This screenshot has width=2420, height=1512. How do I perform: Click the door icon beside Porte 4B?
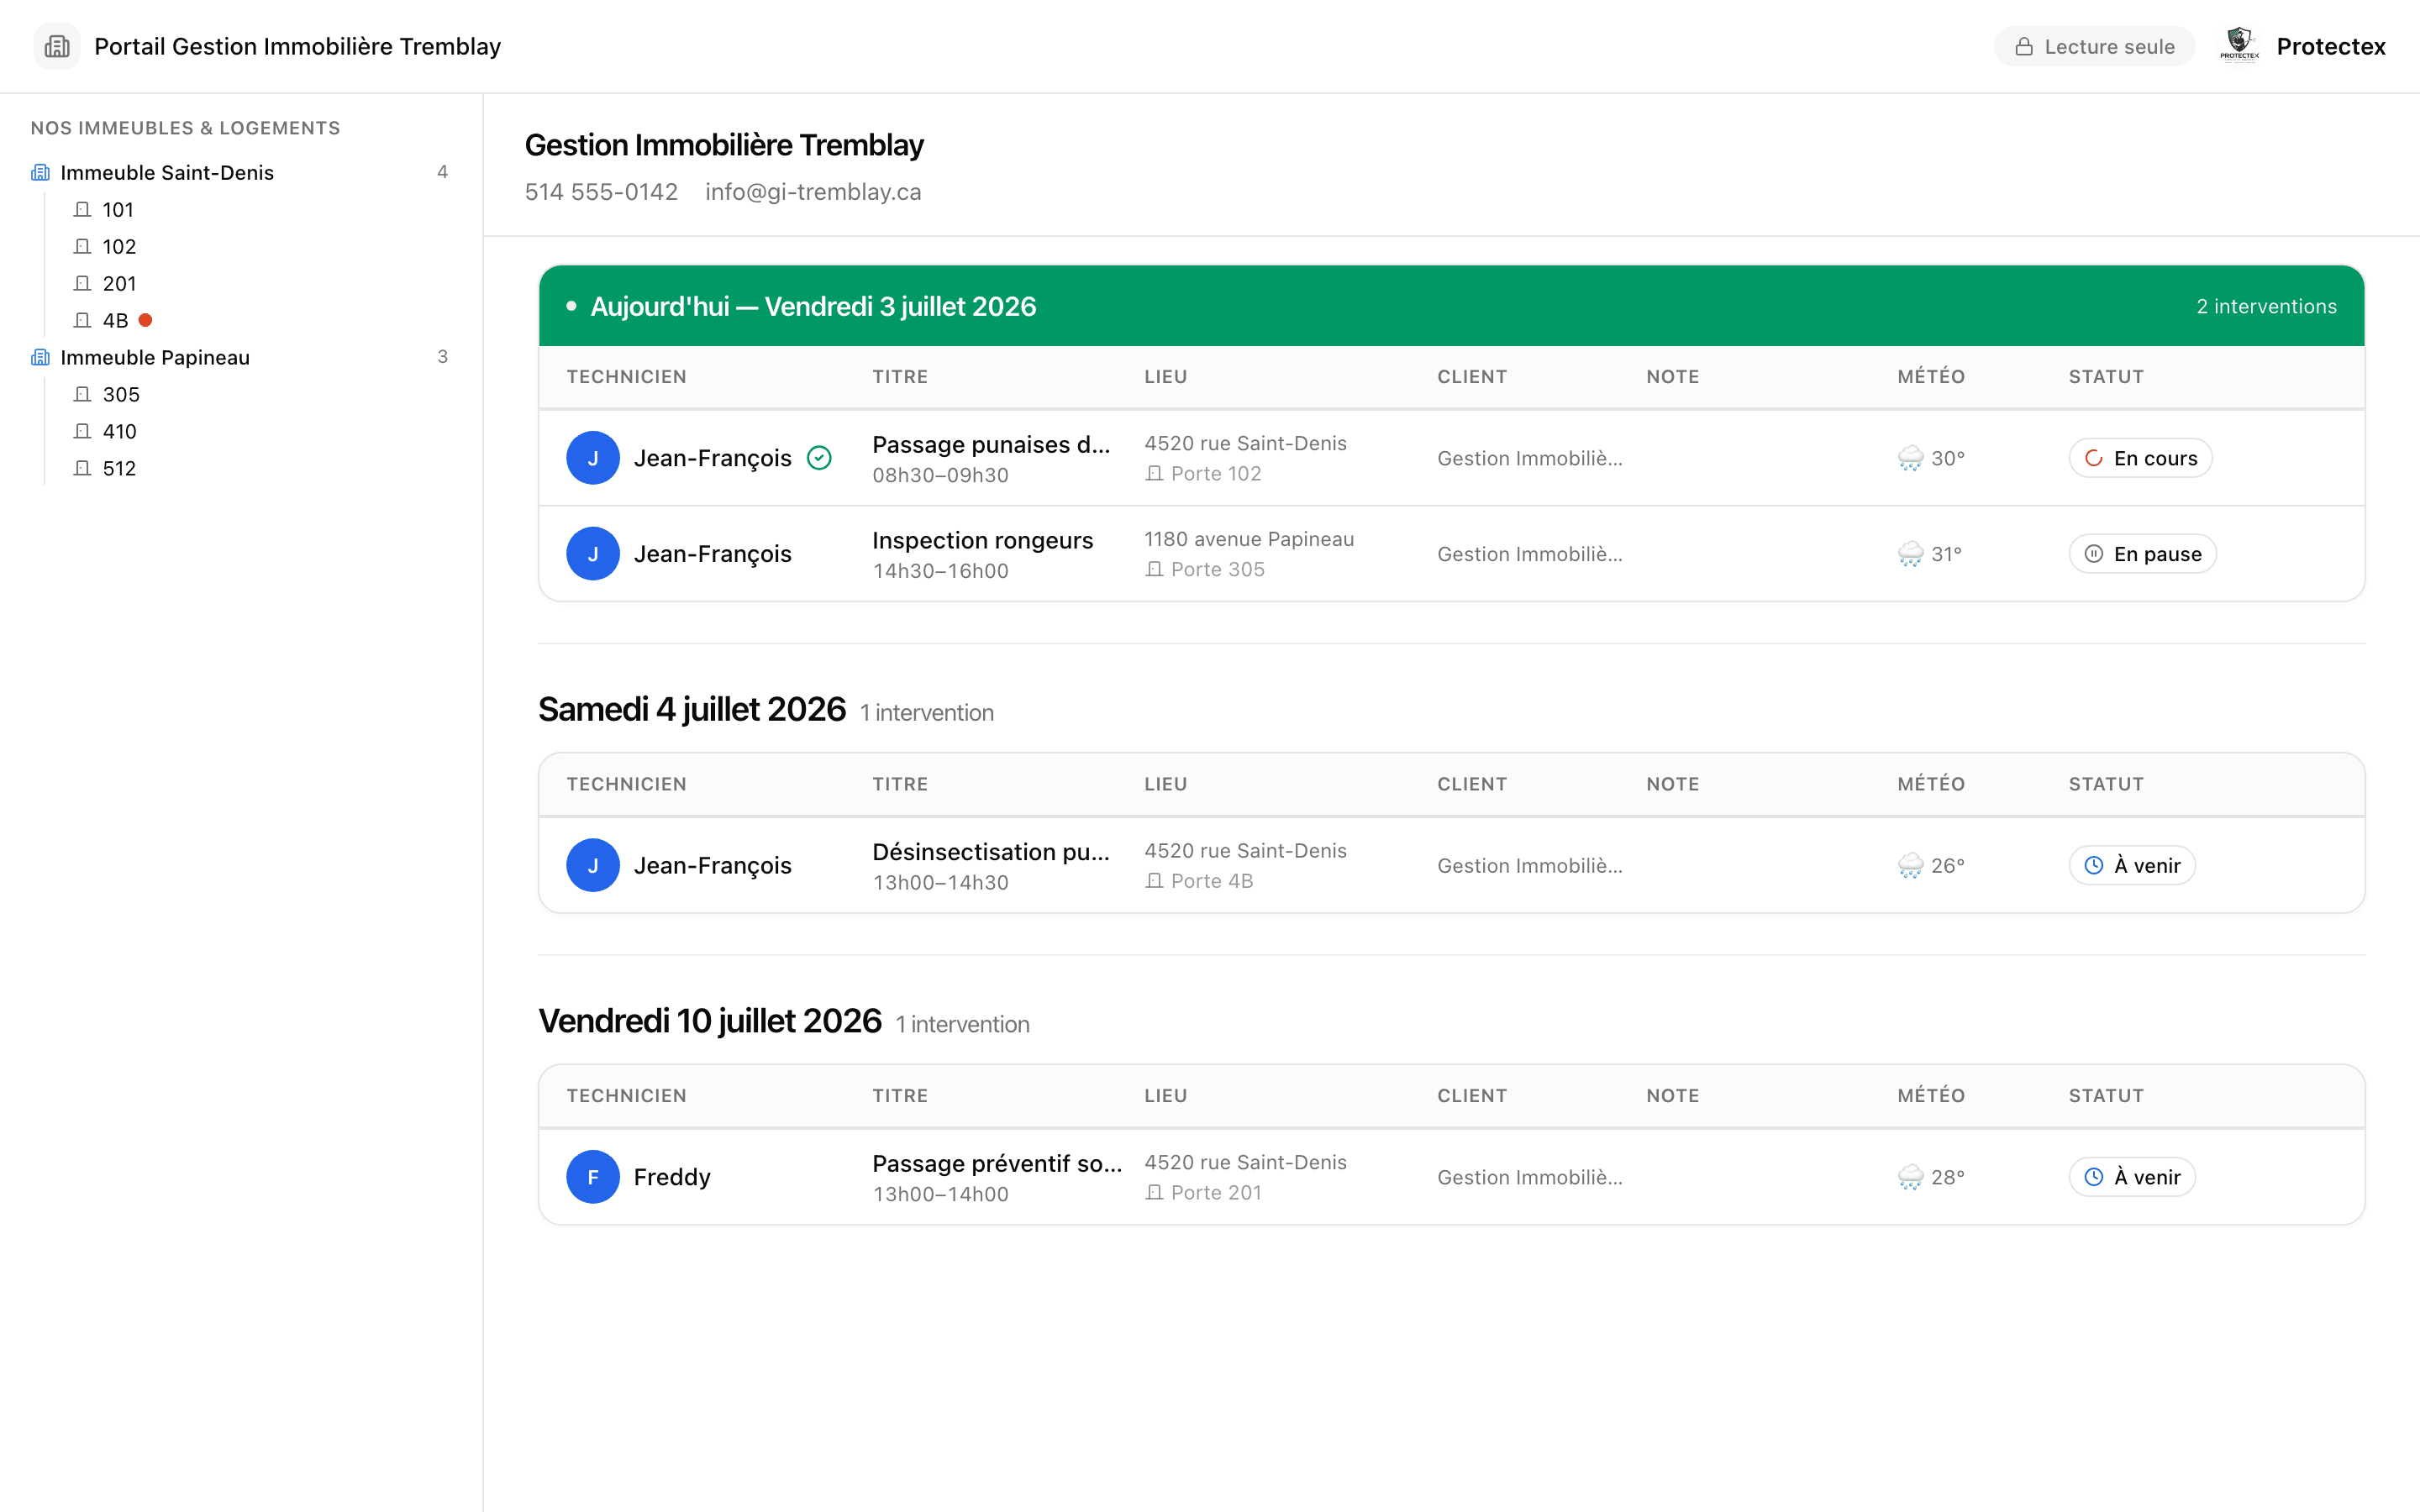tap(1154, 881)
